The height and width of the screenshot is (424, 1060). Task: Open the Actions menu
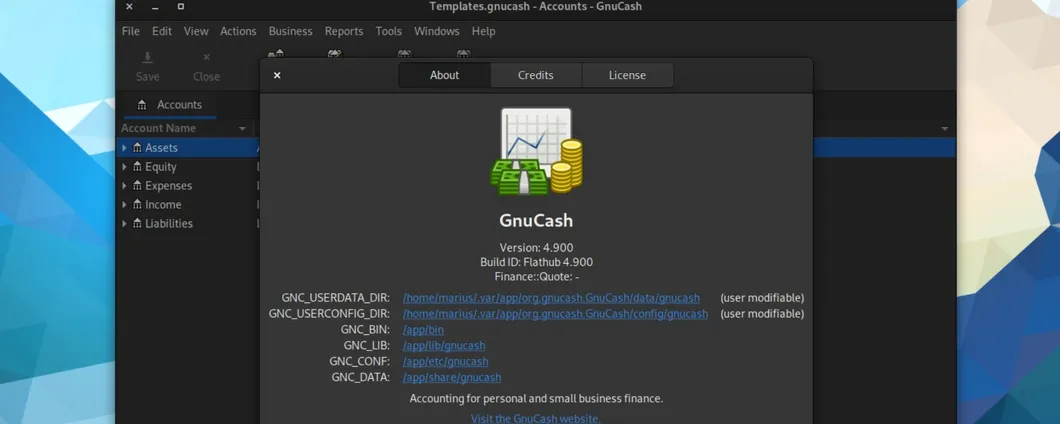[x=238, y=31]
